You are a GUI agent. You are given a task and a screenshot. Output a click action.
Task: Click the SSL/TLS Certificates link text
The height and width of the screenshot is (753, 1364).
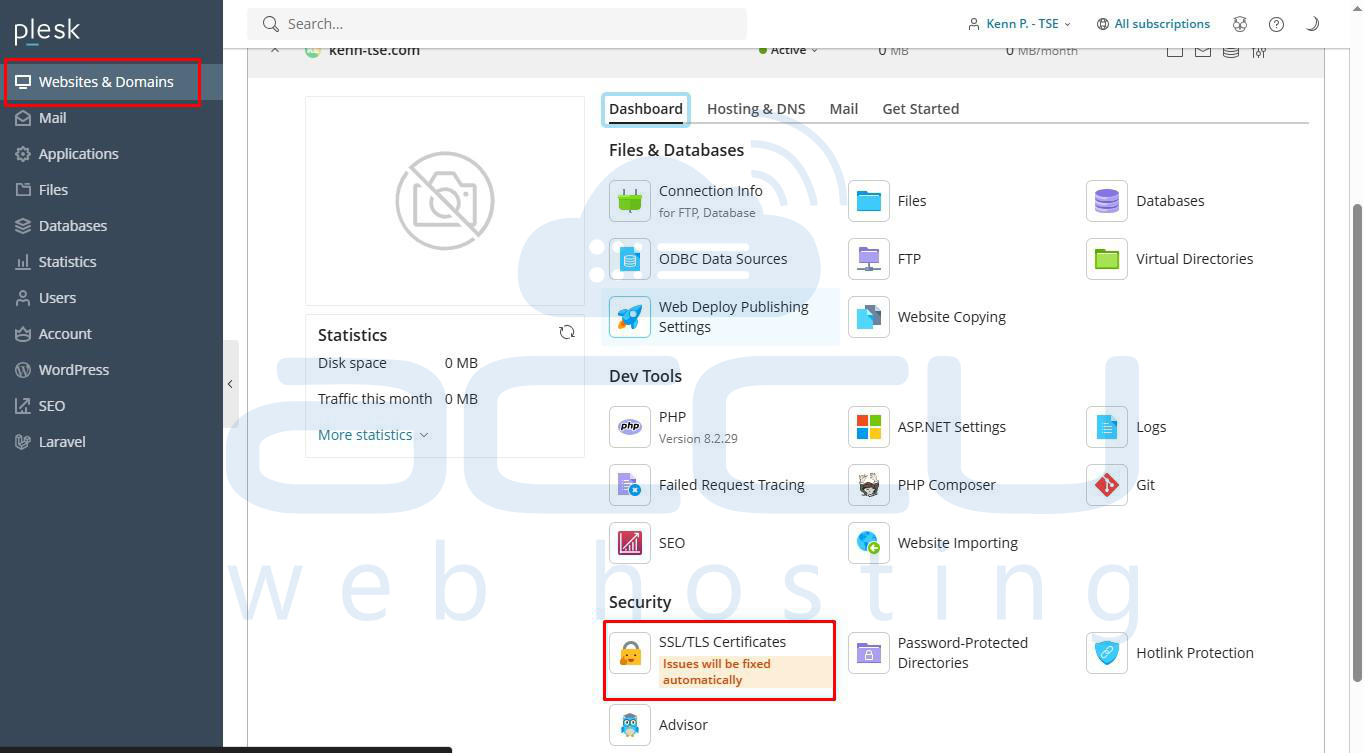(722, 642)
